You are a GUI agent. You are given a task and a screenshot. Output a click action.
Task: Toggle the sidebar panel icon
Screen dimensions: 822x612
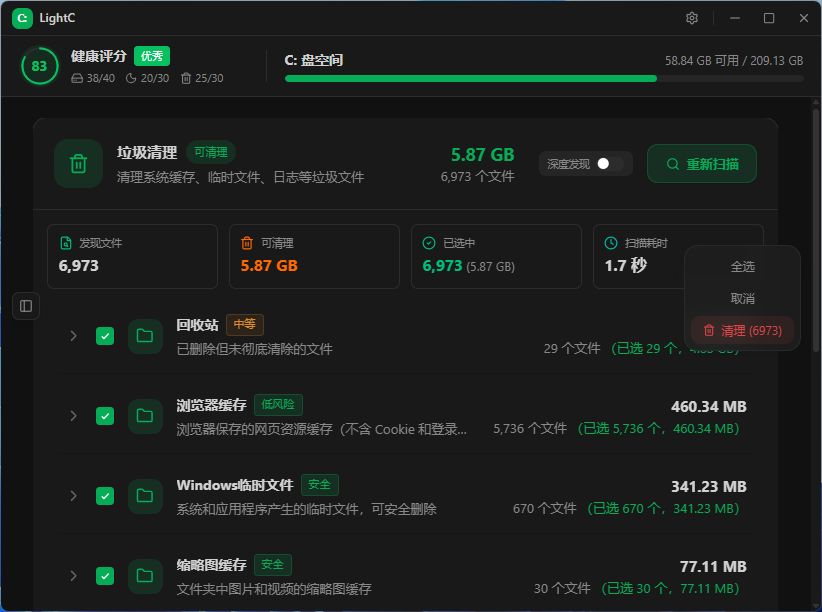pos(26,306)
